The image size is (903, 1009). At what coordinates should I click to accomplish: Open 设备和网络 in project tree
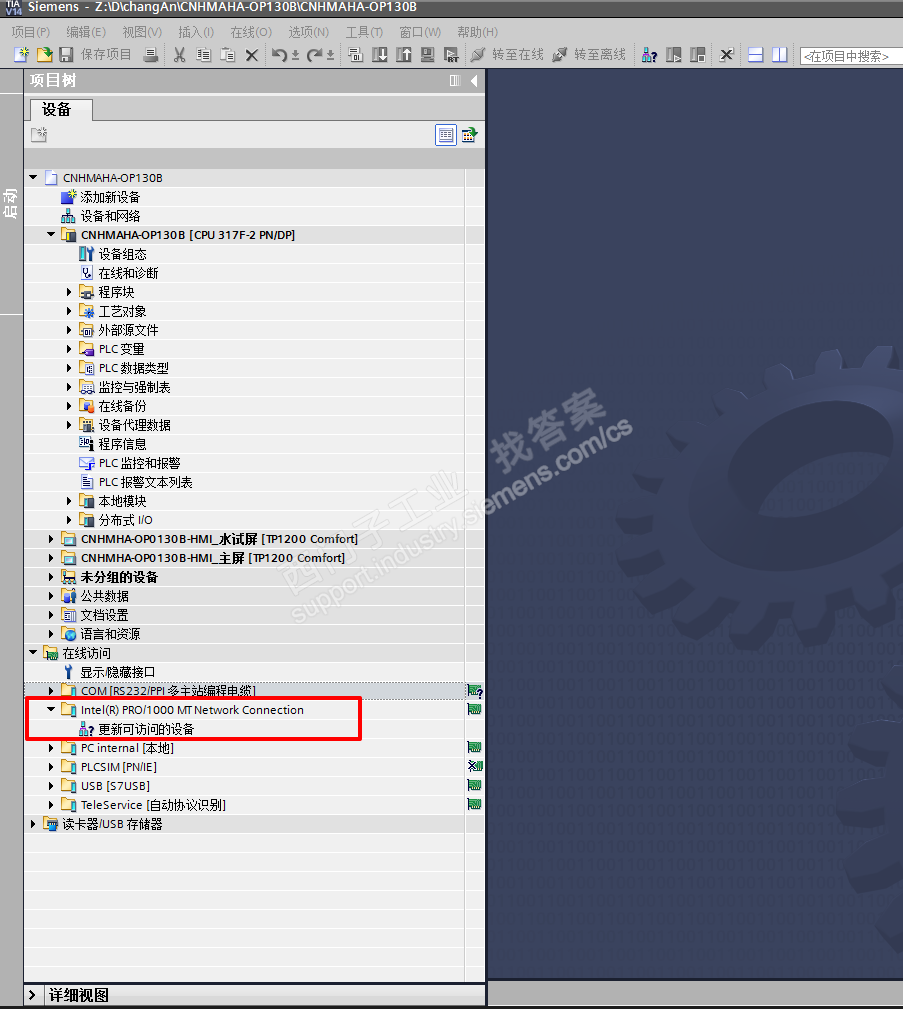[x=110, y=216]
